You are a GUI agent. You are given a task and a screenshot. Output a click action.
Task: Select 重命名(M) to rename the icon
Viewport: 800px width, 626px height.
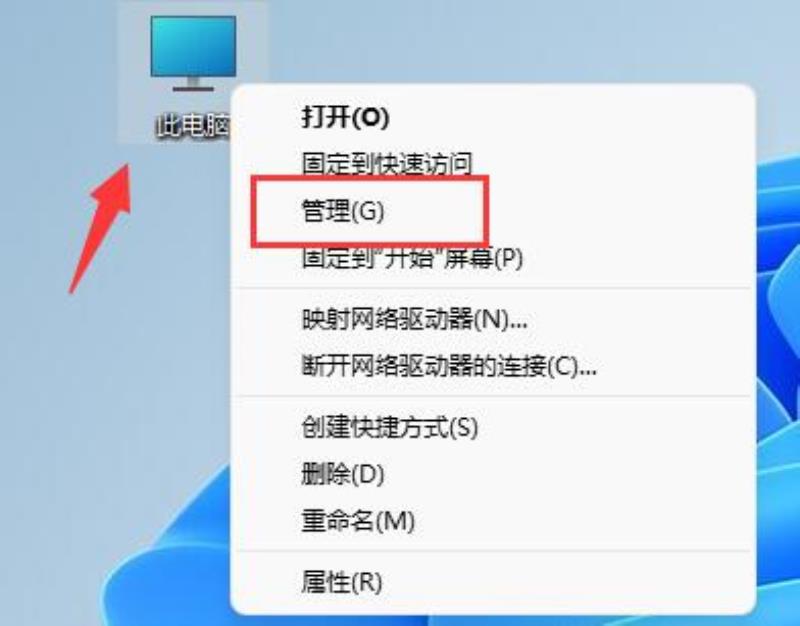358,521
